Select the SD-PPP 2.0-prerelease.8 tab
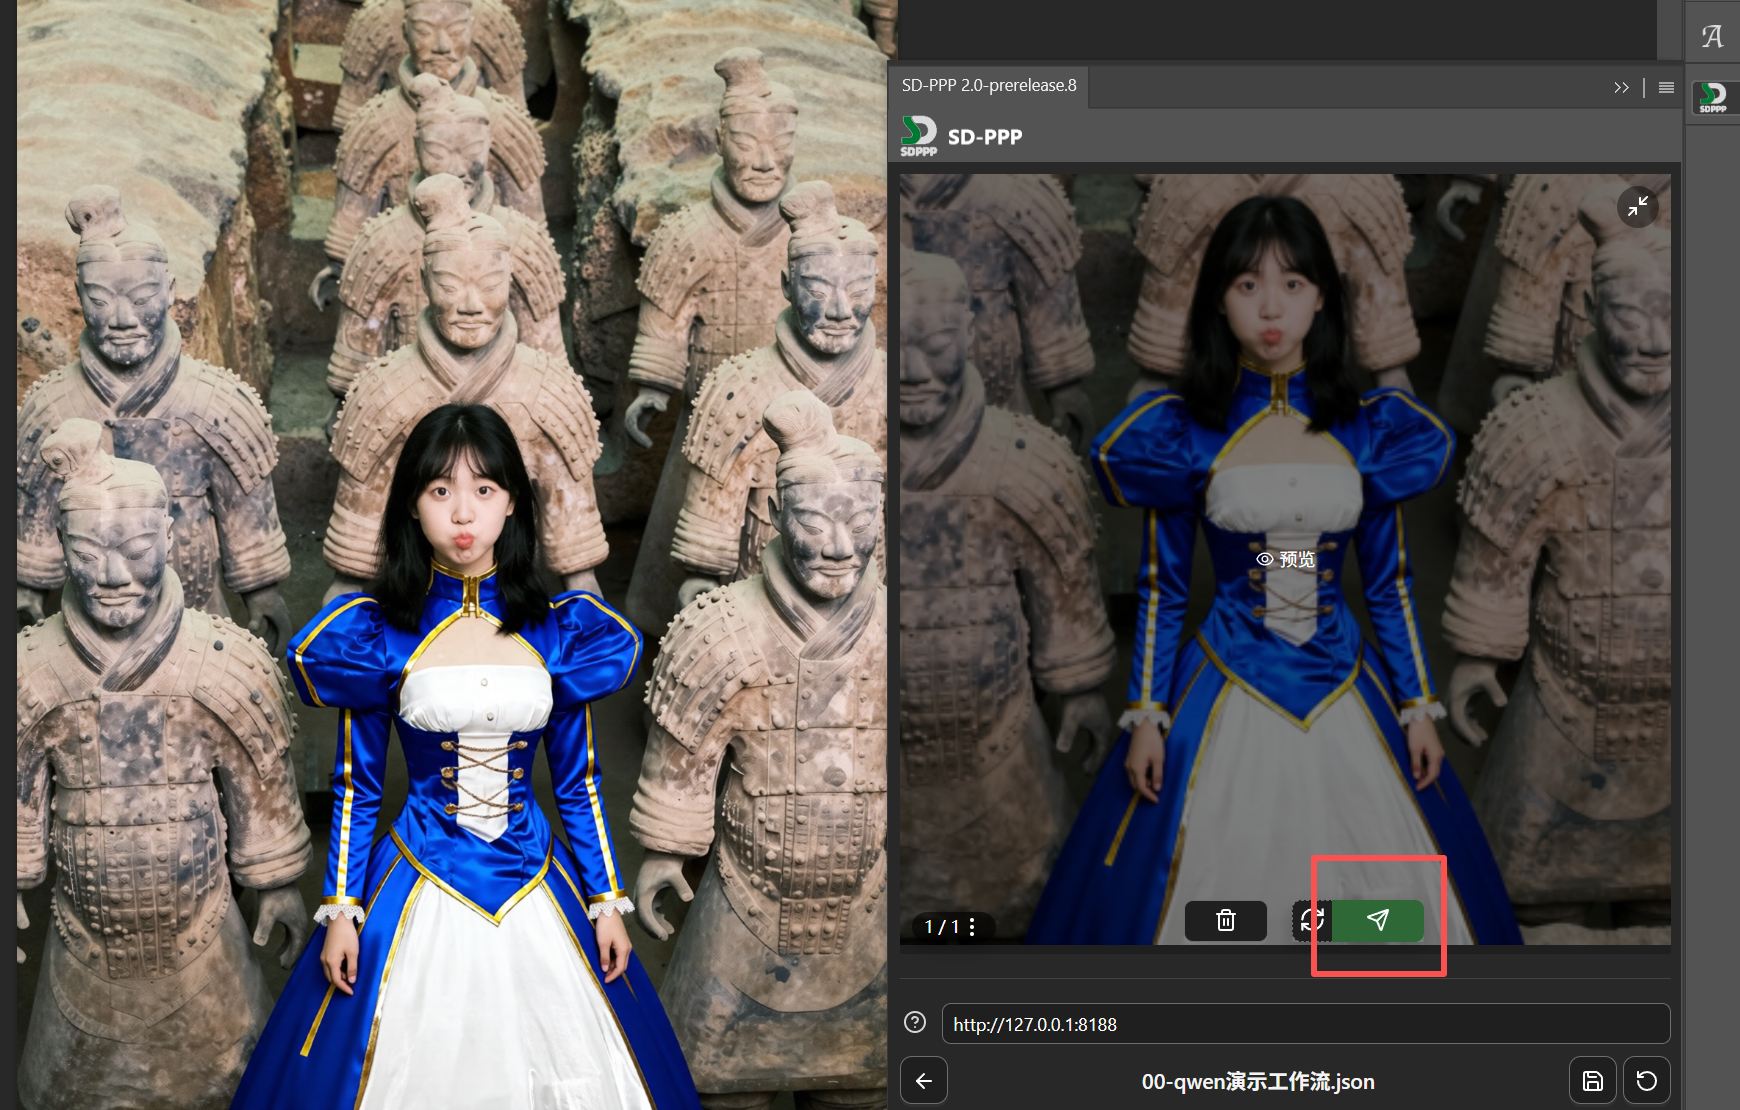Image resolution: width=1740 pixels, height=1110 pixels. (x=988, y=86)
